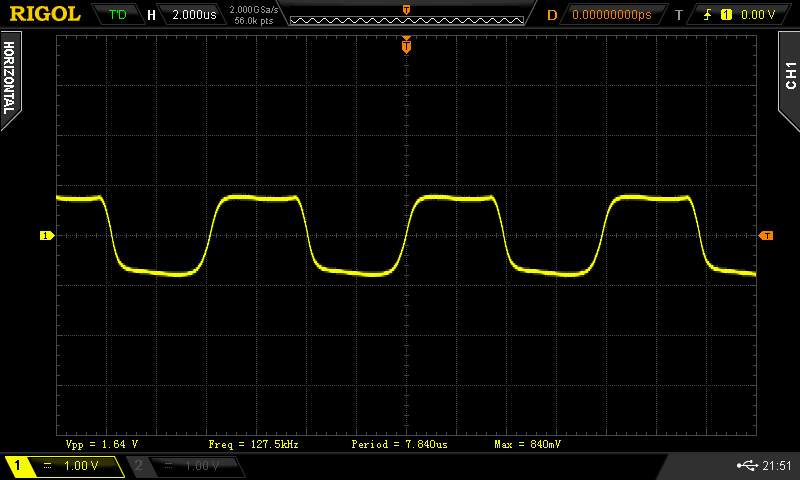Click the RIGOL logo
The width and height of the screenshot is (800, 480).
point(45,14)
